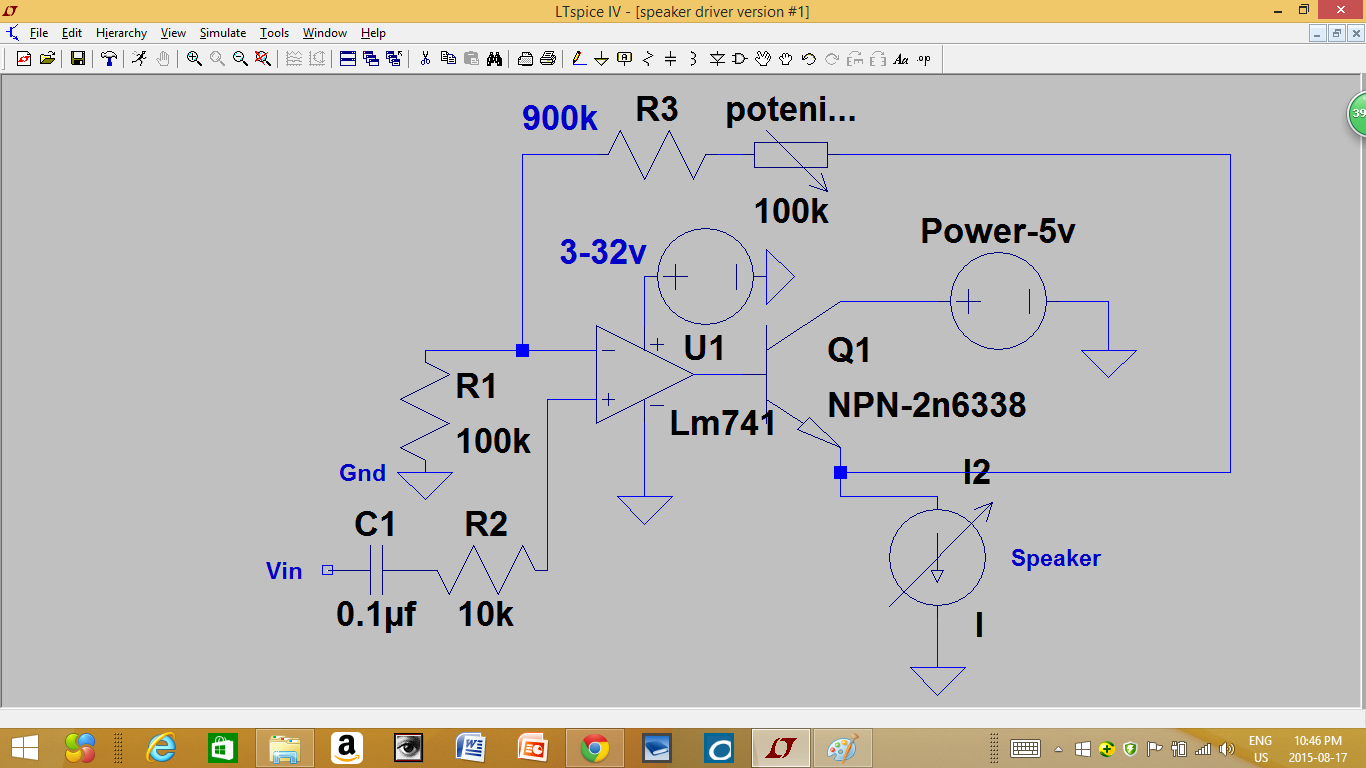Viewport: 1366px width, 768px height.
Task: Open the Simulate menu
Action: tap(222, 33)
